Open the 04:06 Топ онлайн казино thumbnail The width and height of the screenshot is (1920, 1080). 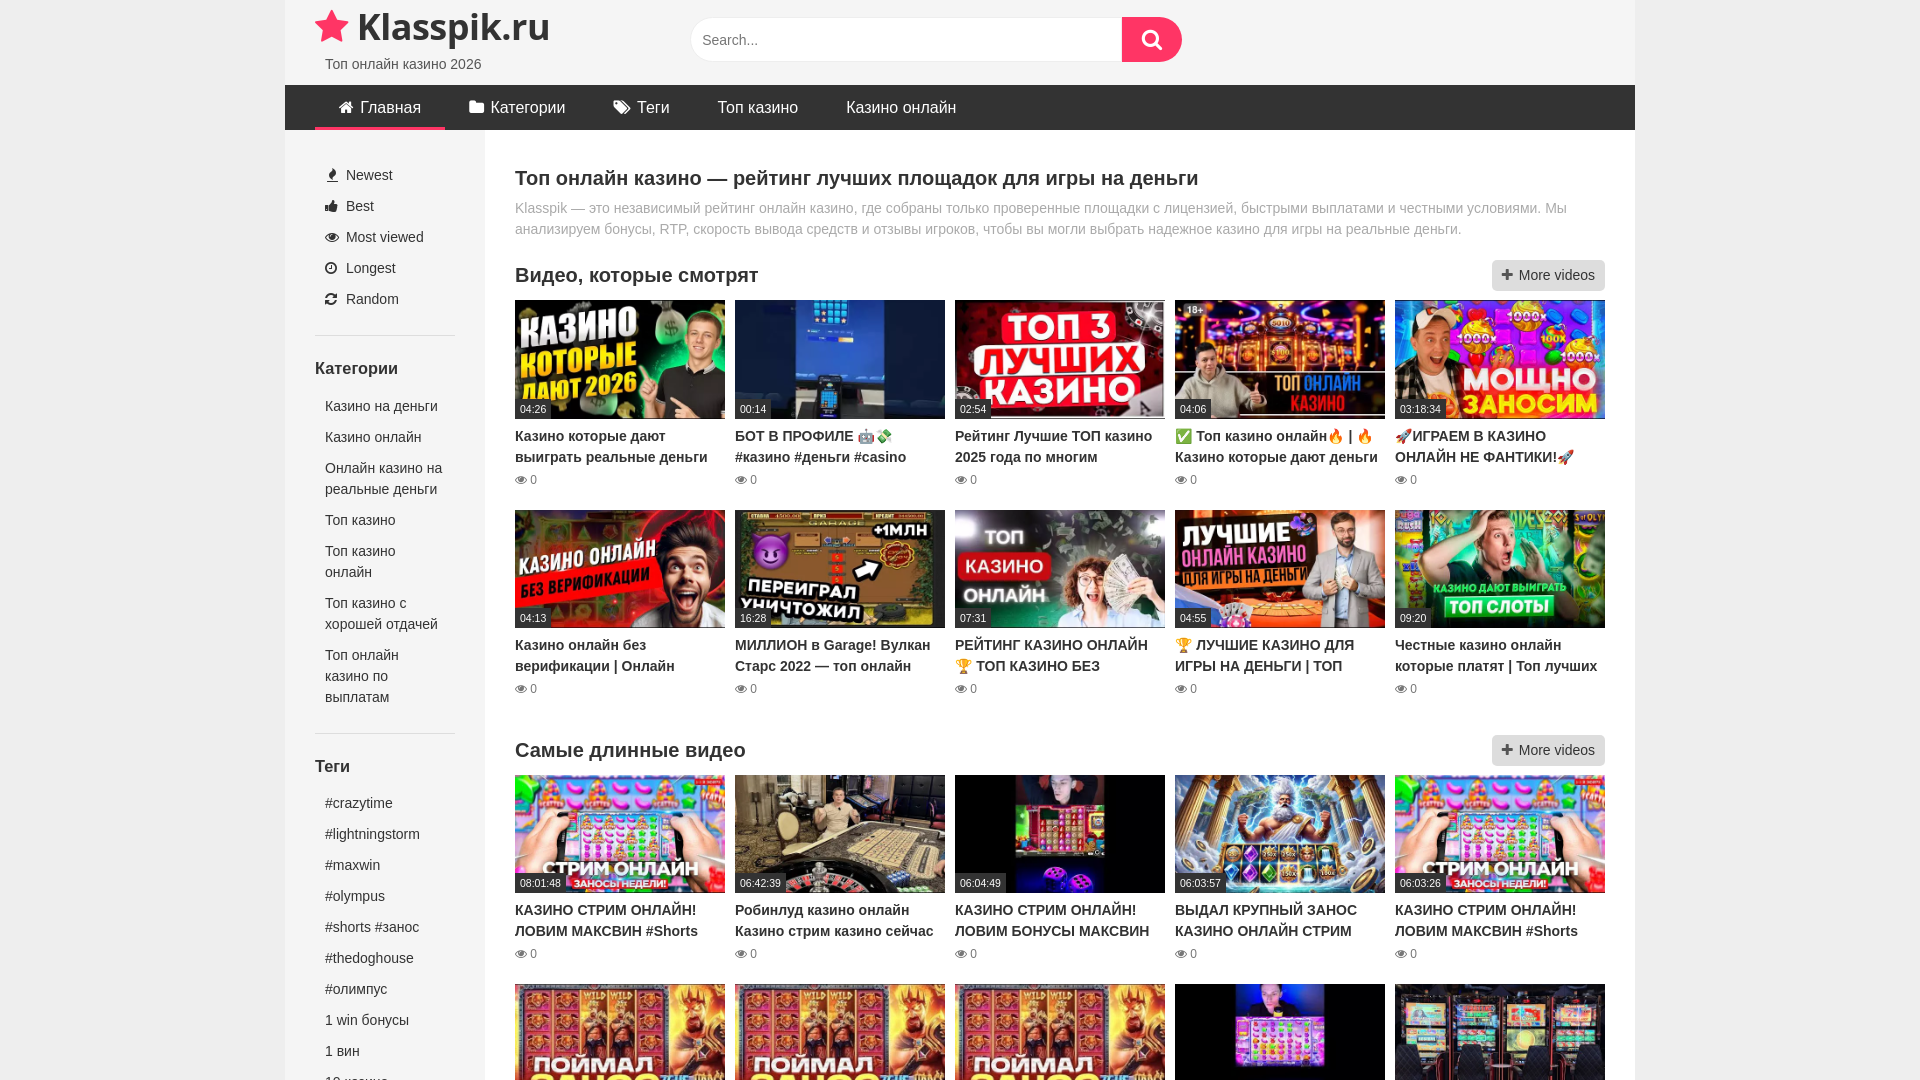point(1280,359)
